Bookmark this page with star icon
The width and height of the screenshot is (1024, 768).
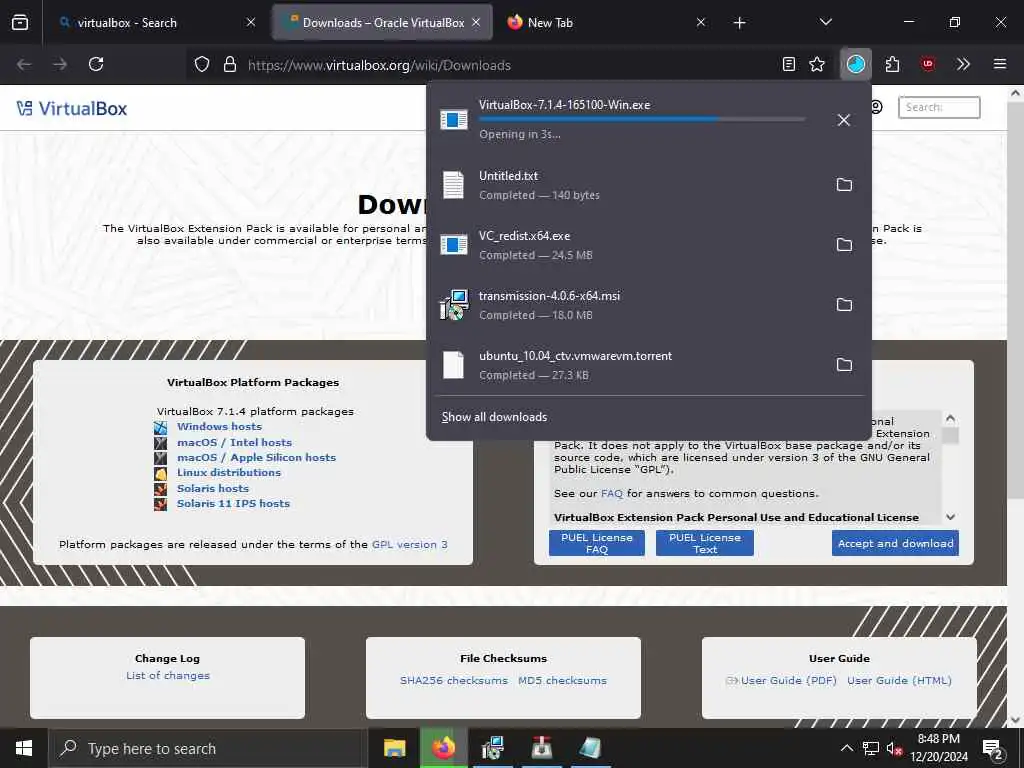[817, 64]
